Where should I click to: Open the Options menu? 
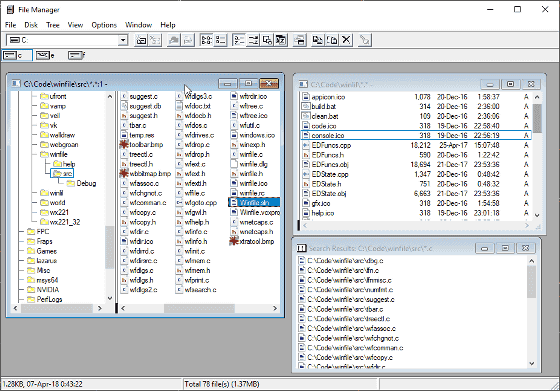pyautogui.click(x=104, y=25)
